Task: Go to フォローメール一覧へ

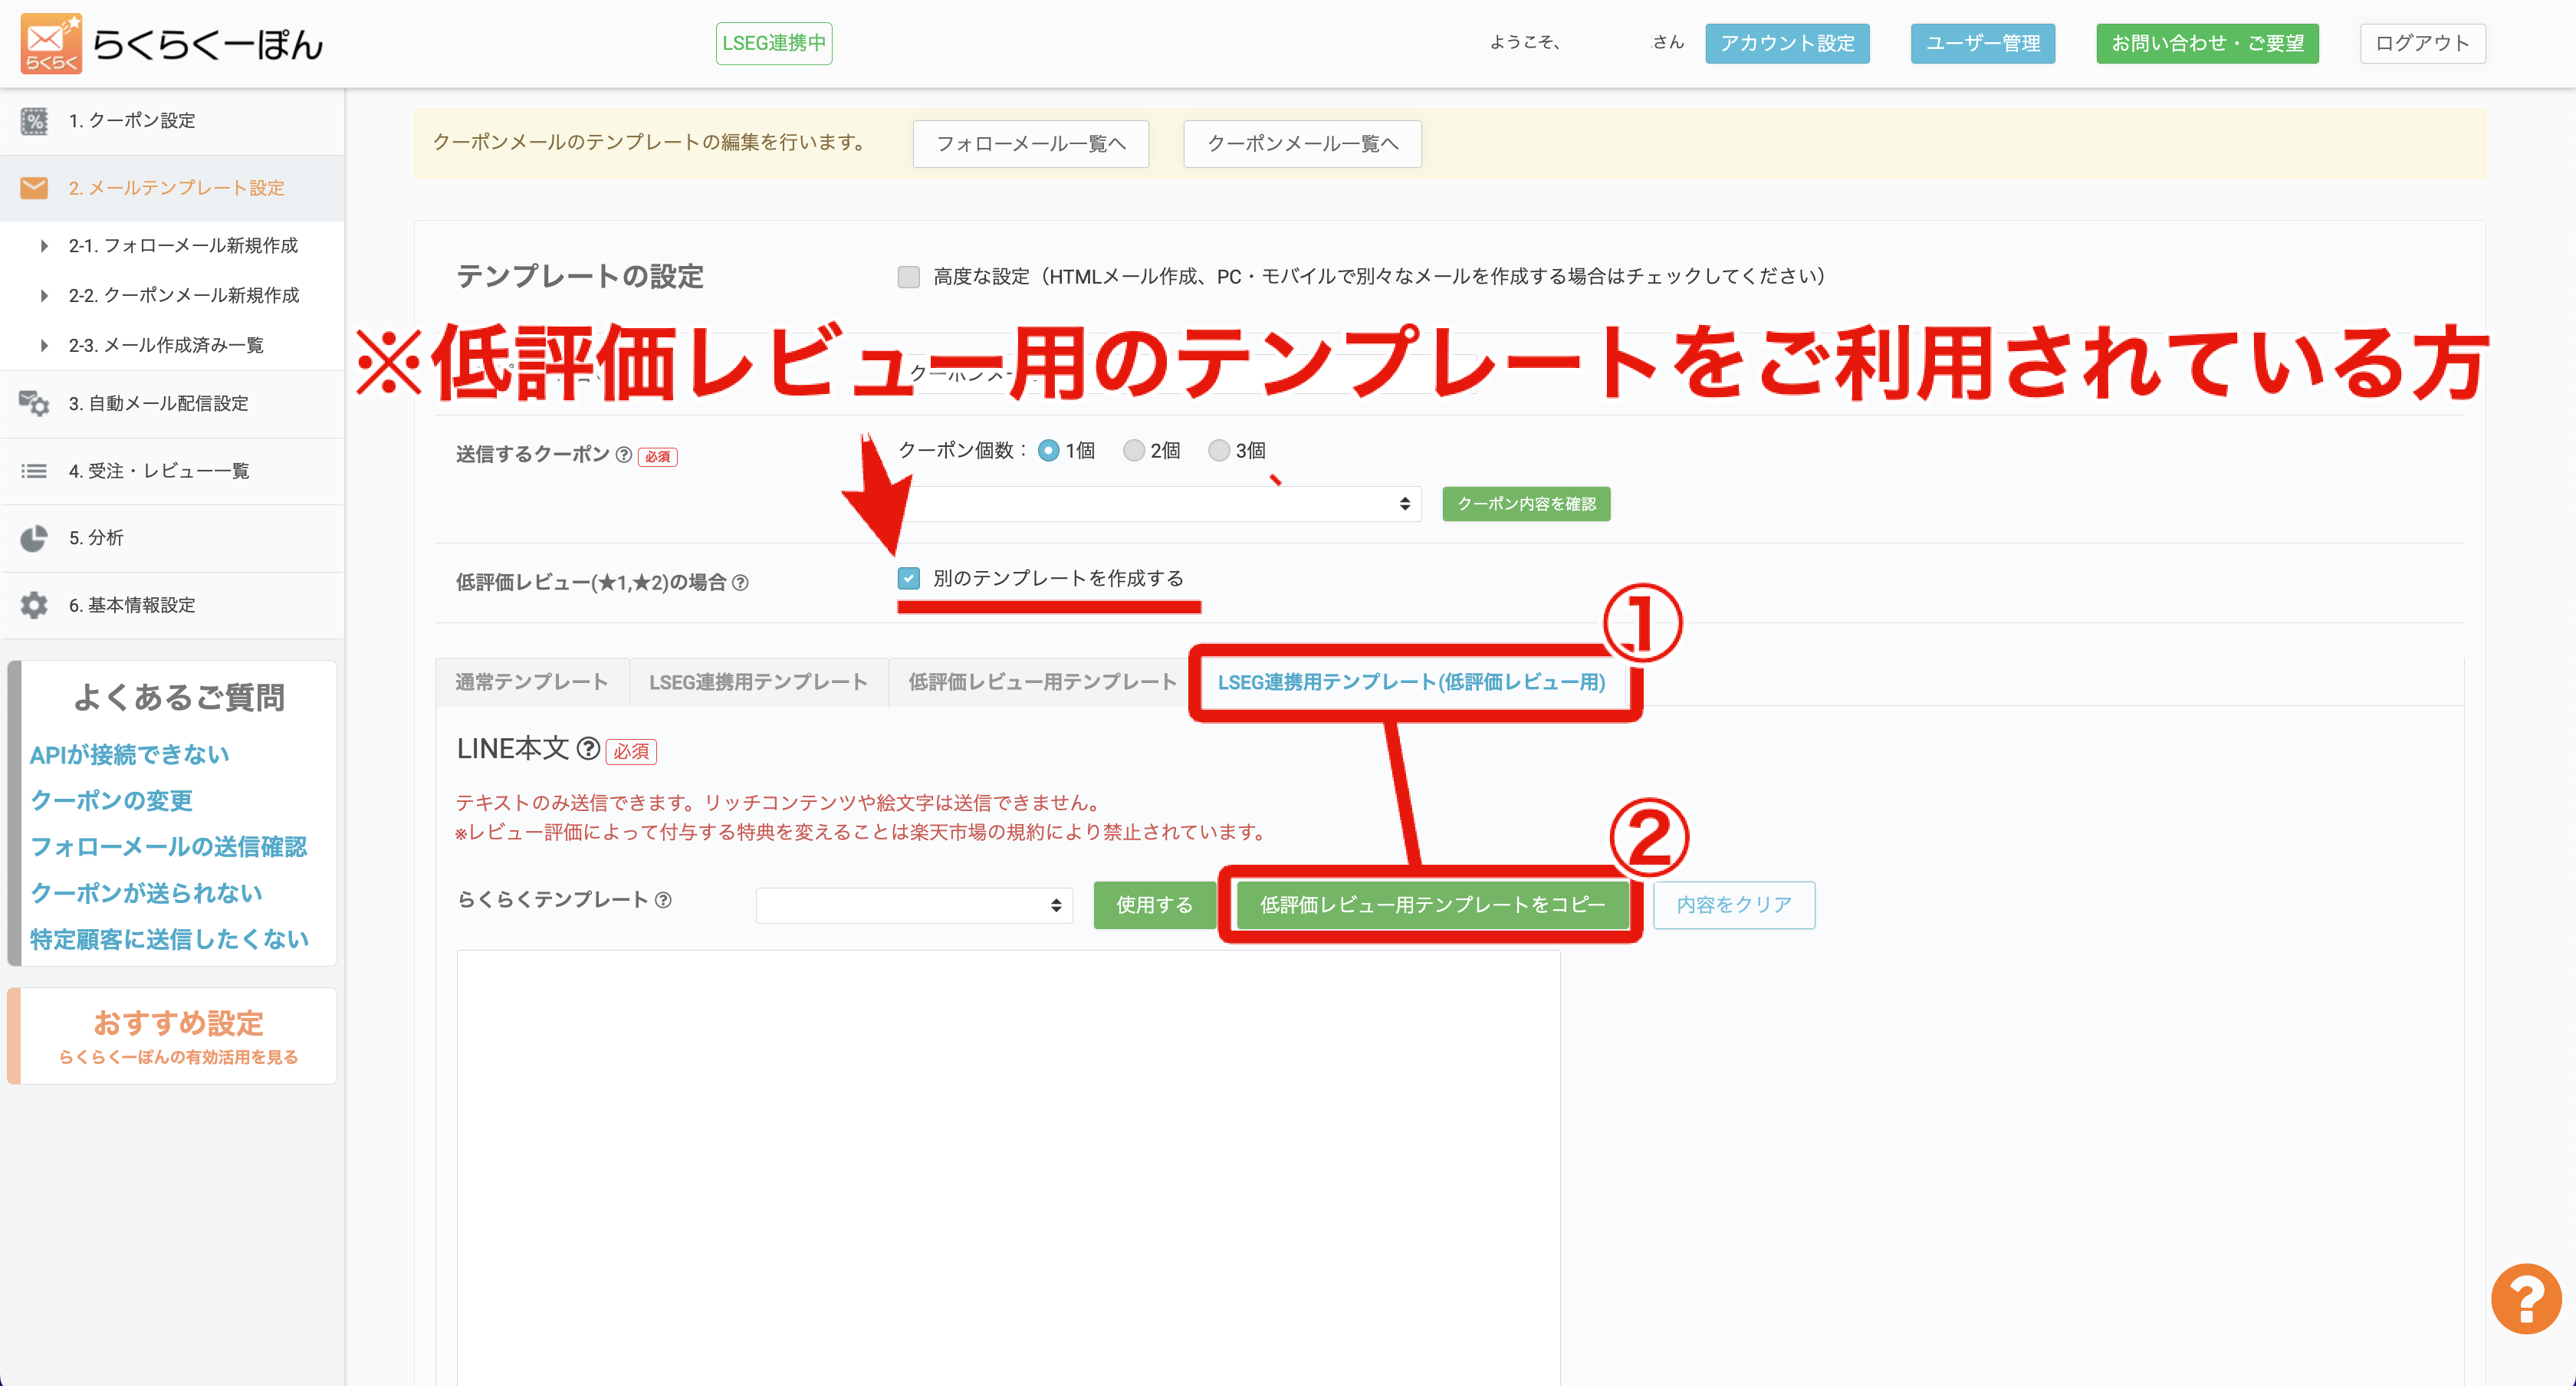Action: [x=1030, y=144]
